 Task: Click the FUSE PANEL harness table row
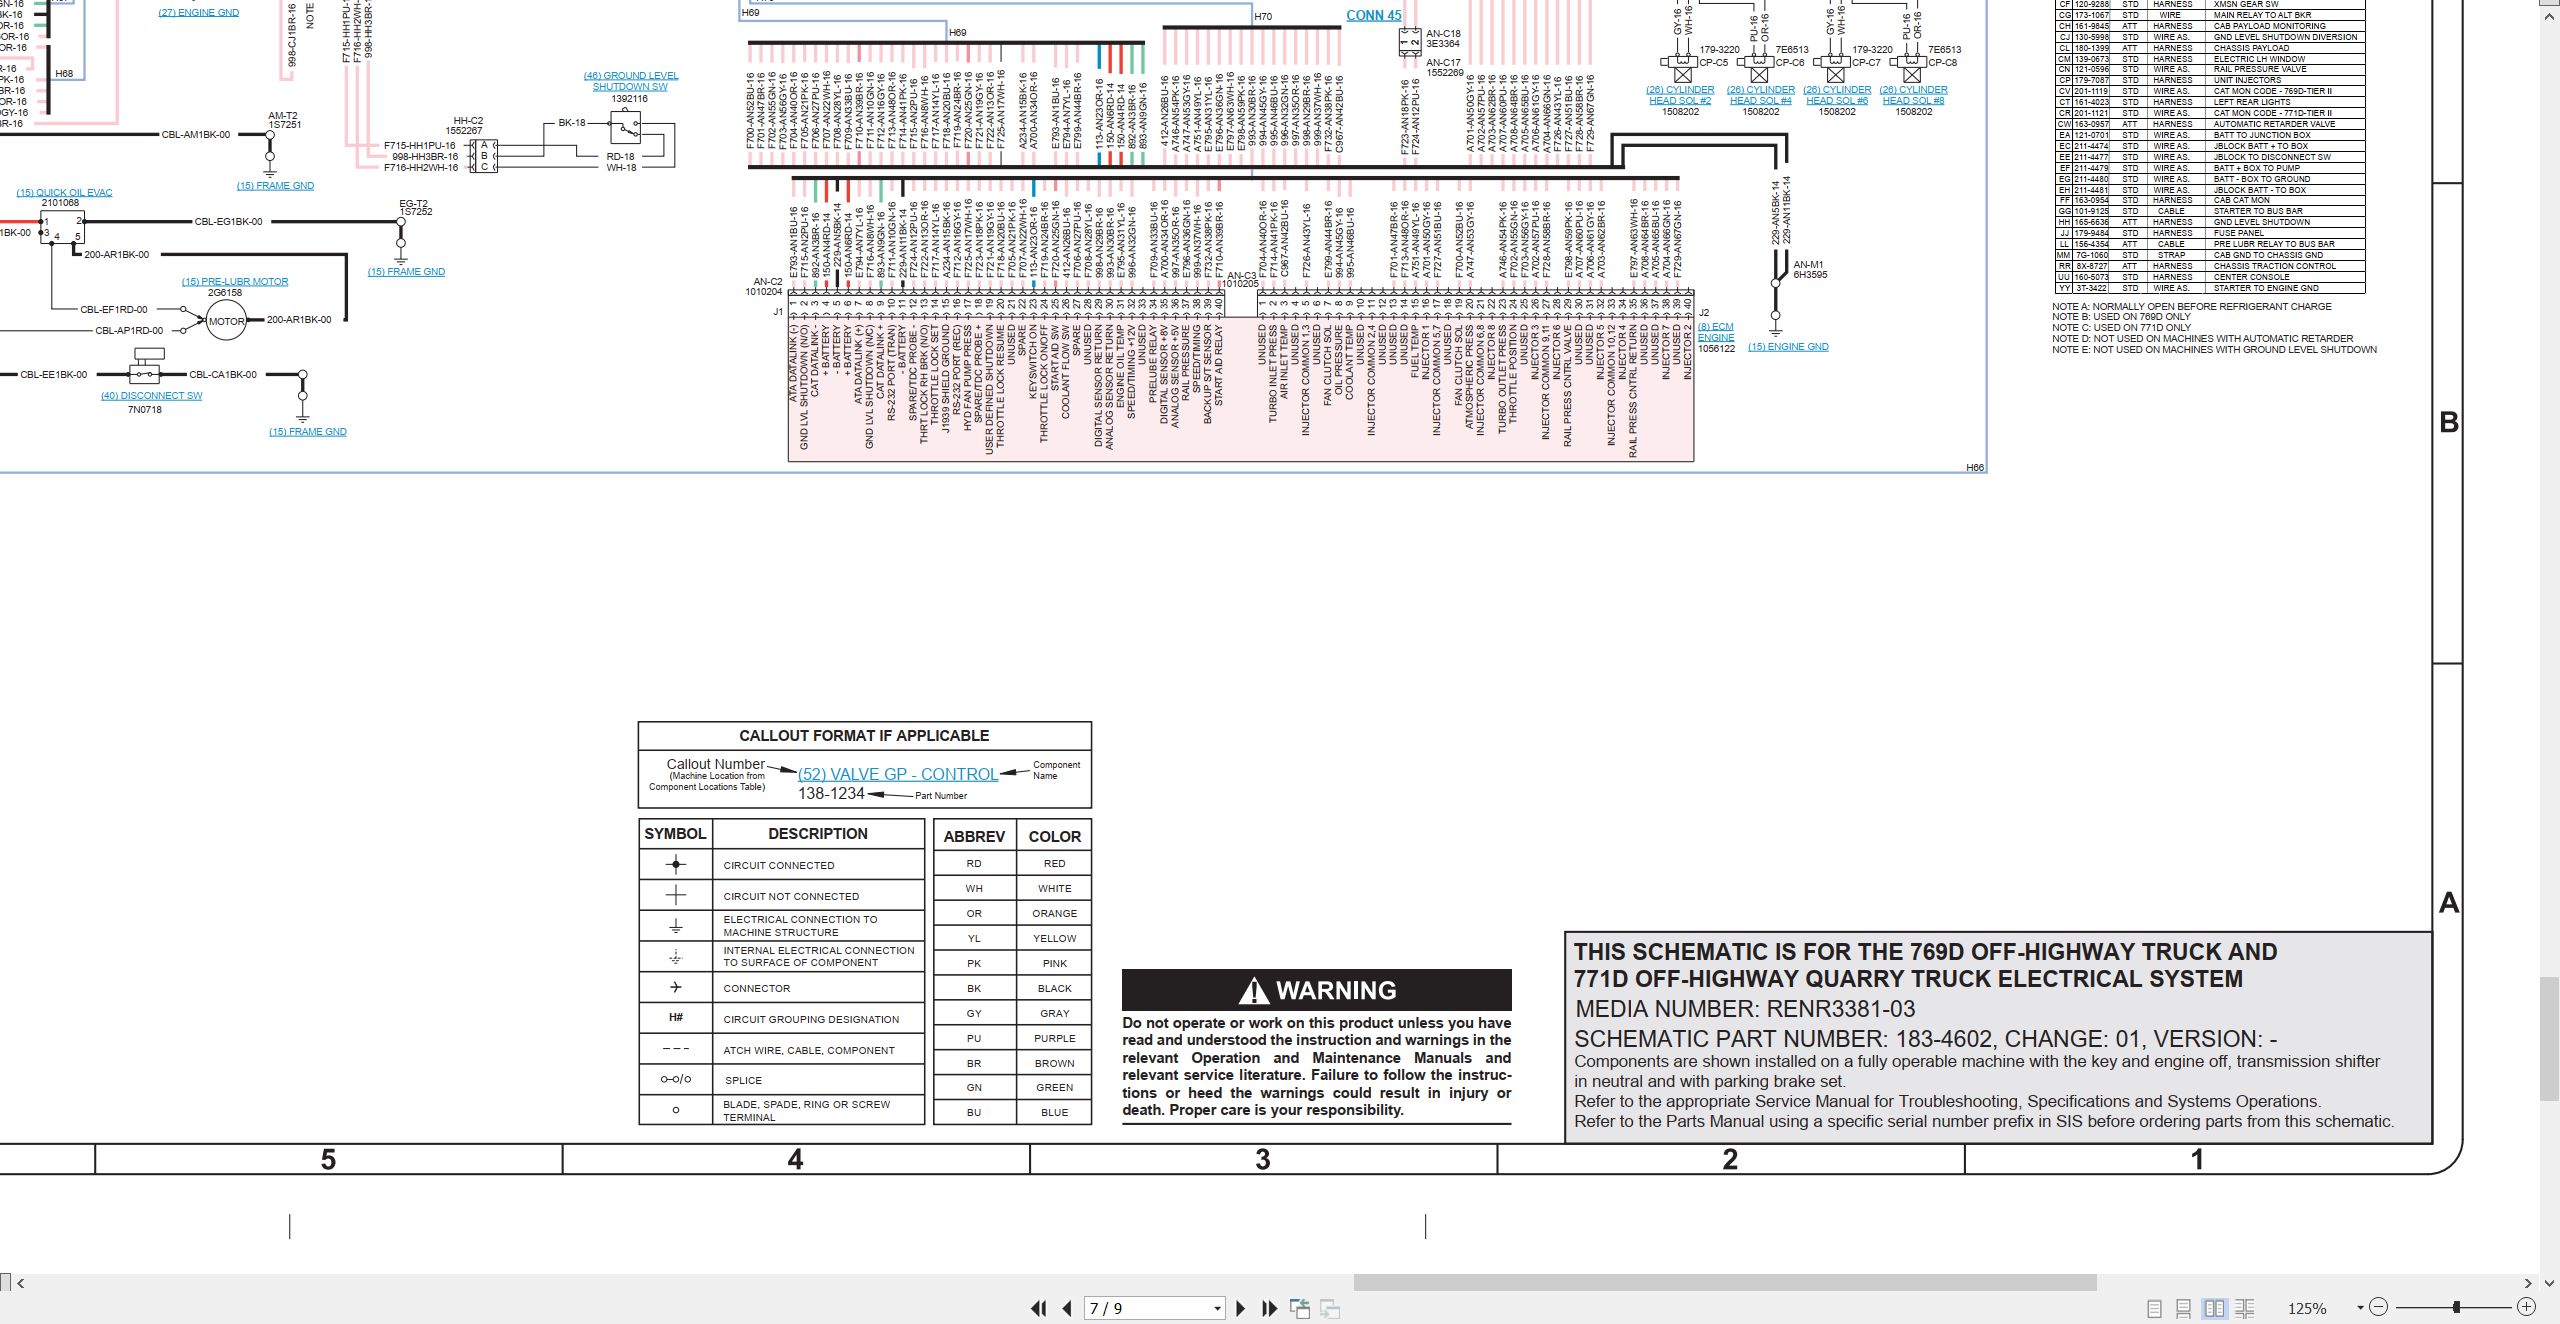point(2209,233)
